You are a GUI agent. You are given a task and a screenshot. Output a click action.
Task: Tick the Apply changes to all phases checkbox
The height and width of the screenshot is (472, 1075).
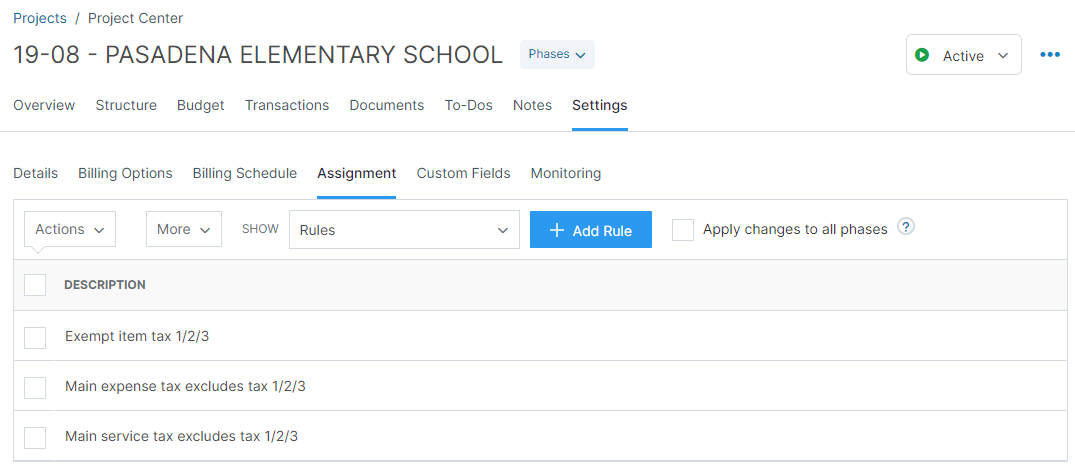tap(683, 230)
